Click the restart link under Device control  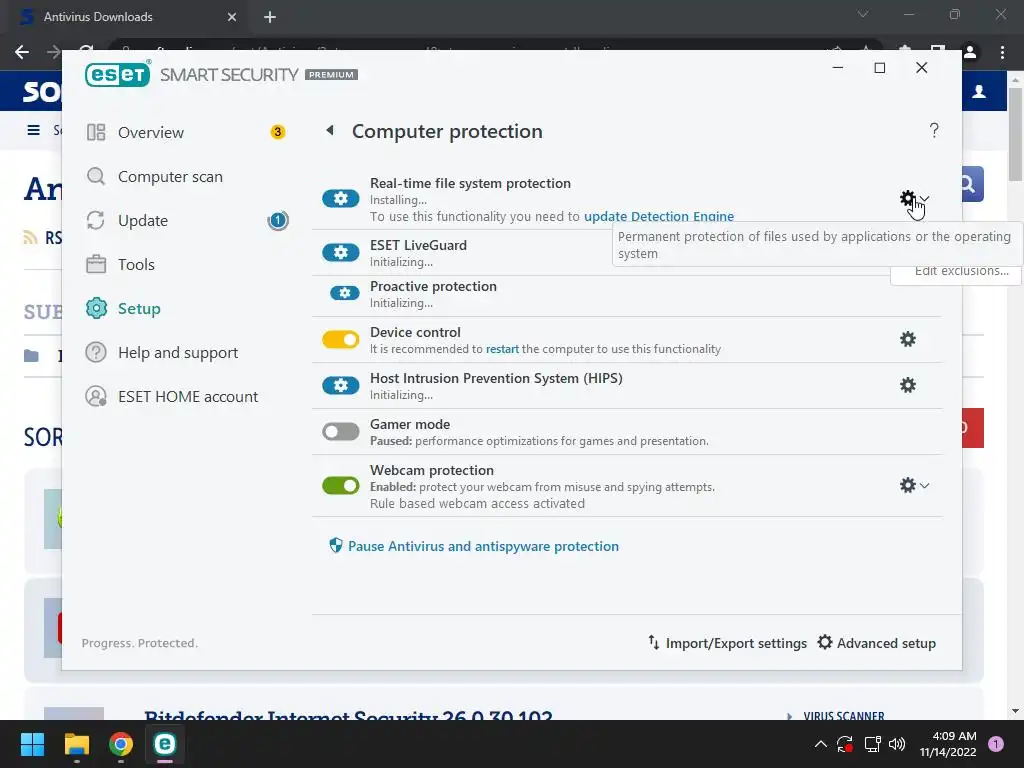point(502,349)
